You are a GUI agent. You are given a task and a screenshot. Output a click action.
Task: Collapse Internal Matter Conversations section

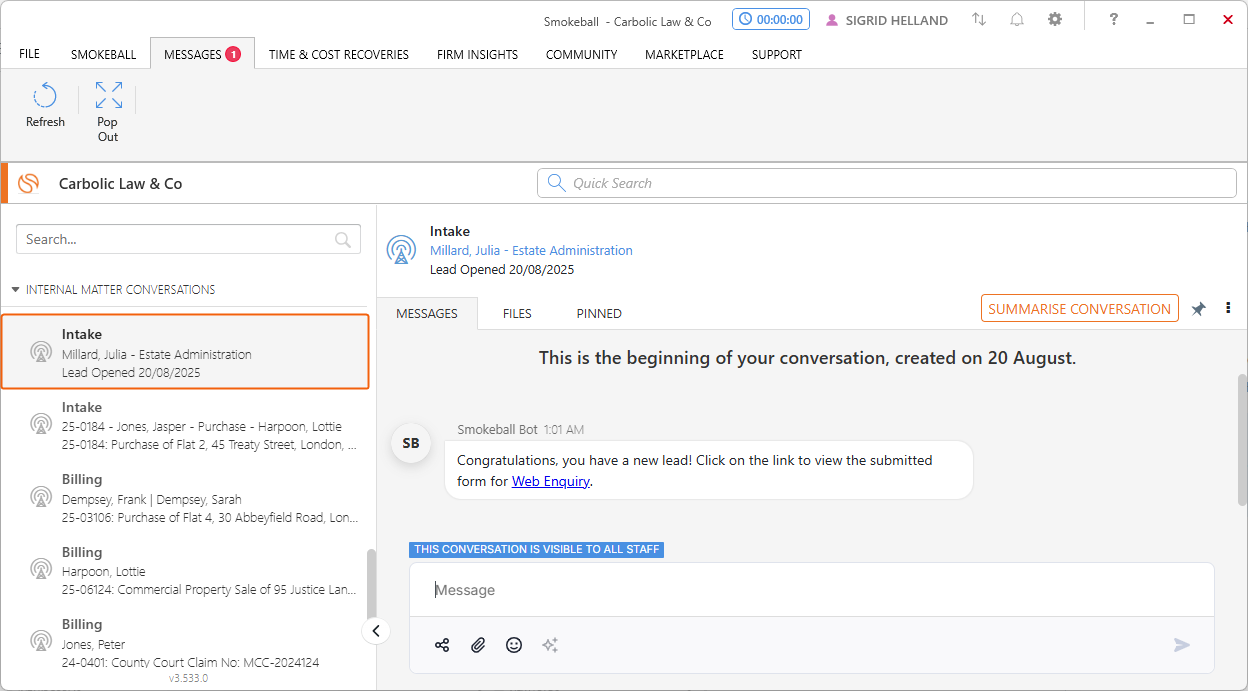[15, 290]
